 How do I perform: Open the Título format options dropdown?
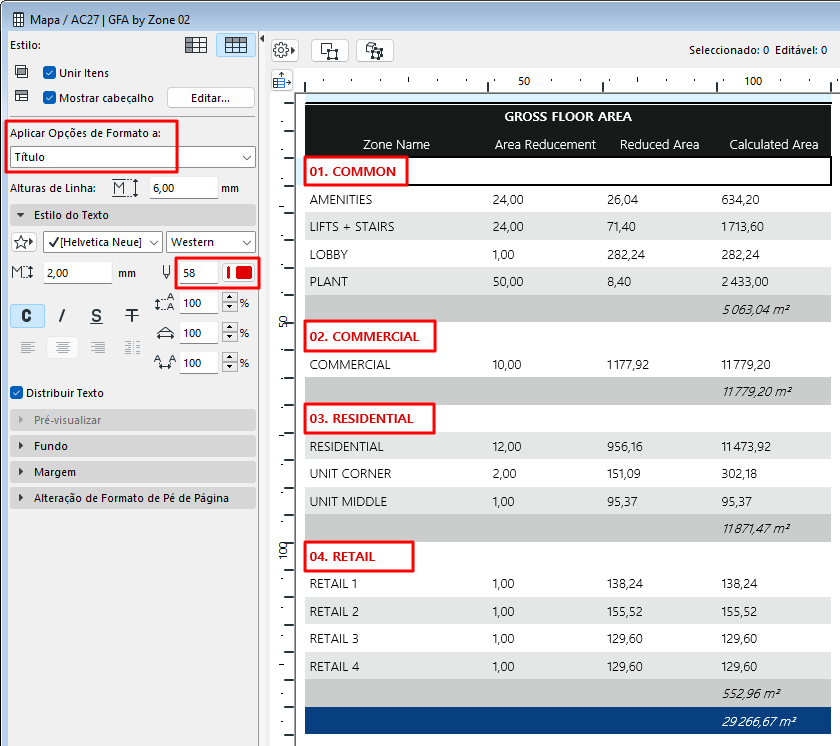tap(132, 157)
